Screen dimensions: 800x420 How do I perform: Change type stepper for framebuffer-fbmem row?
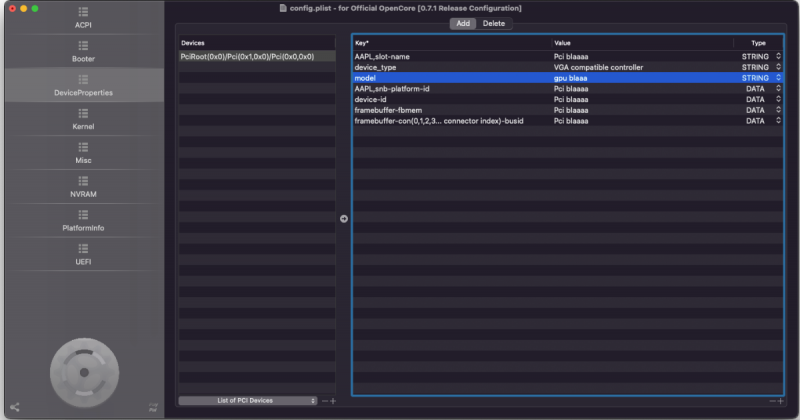[x=778, y=110]
